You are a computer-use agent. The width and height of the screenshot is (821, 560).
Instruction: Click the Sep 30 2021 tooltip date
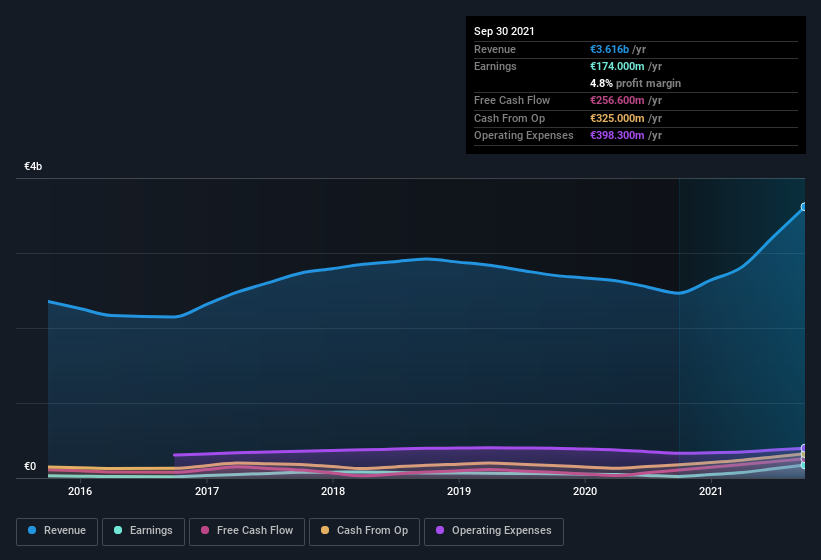point(504,31)
